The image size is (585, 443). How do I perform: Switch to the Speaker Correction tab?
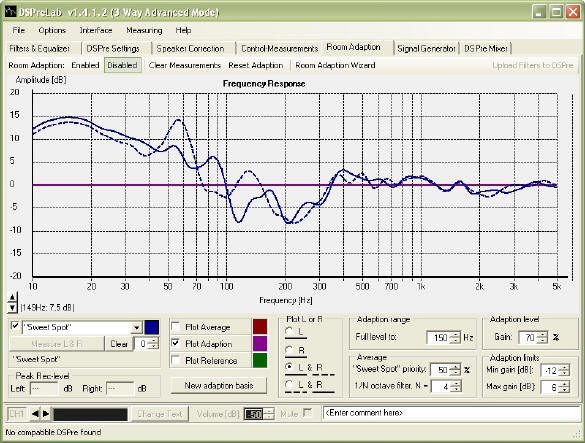[x=190, y=49]
